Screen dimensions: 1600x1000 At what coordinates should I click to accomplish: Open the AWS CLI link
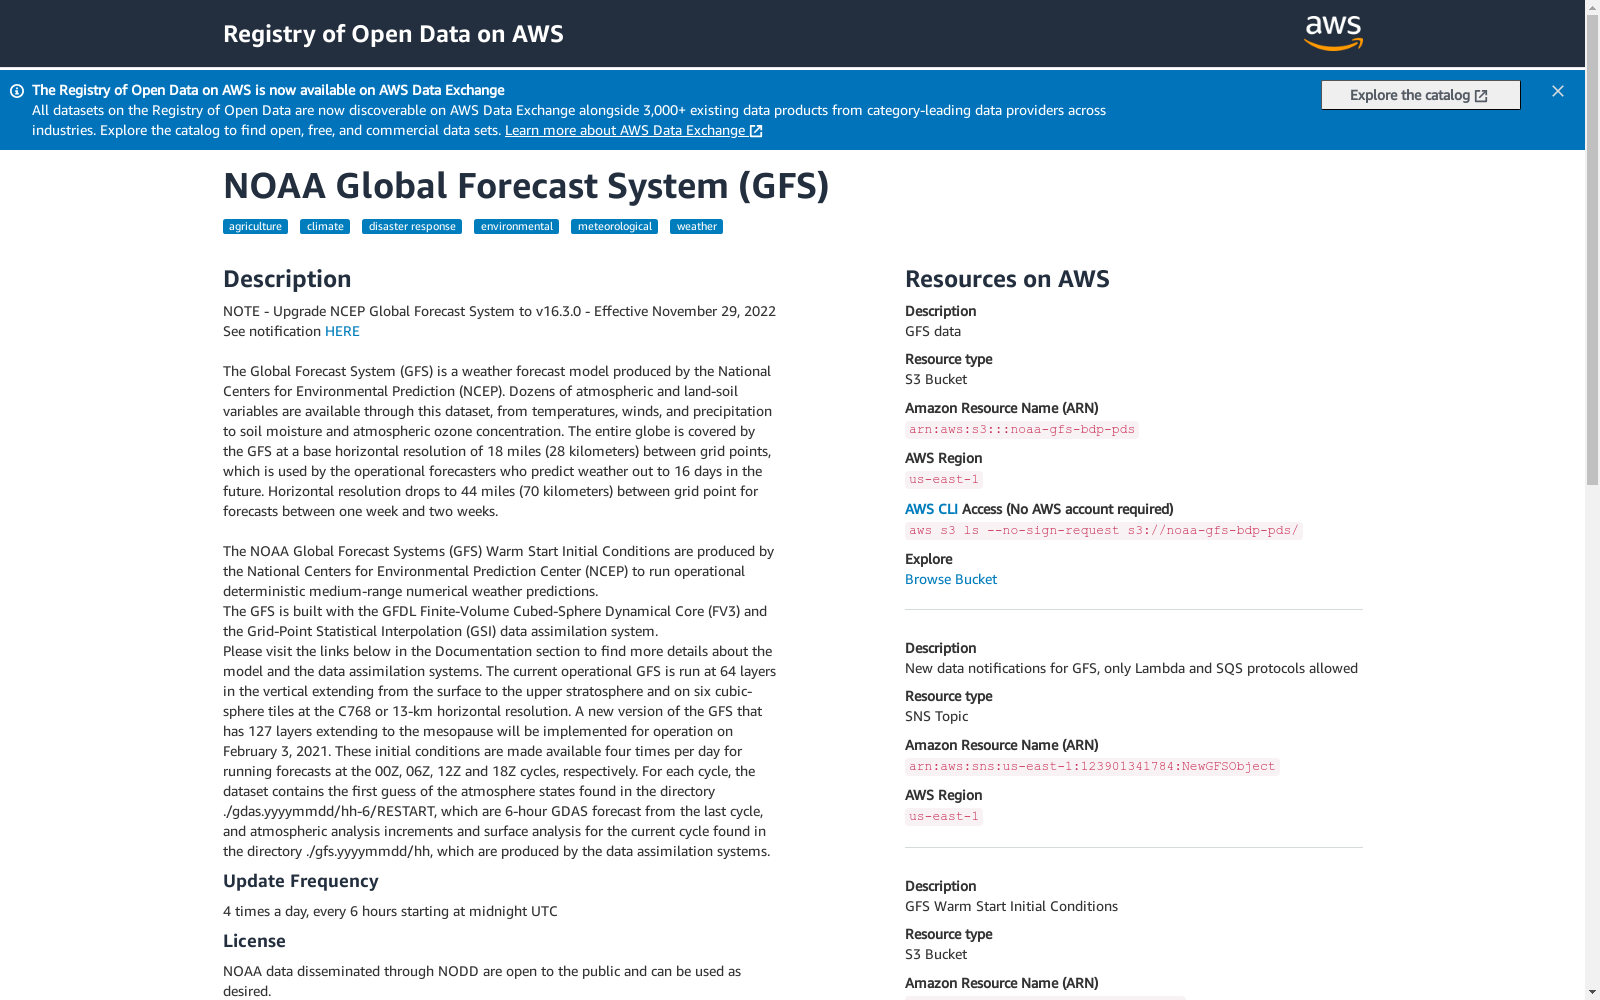[931, 509]
